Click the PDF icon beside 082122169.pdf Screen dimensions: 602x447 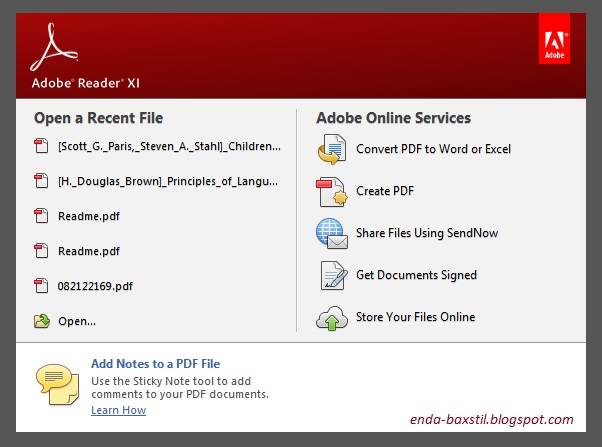tap(41, 286)
